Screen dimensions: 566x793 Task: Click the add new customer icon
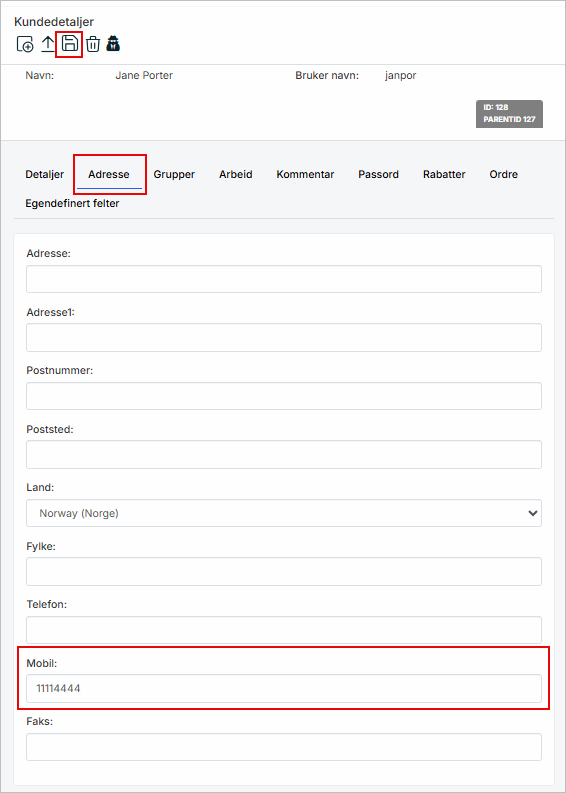[25, 45]
